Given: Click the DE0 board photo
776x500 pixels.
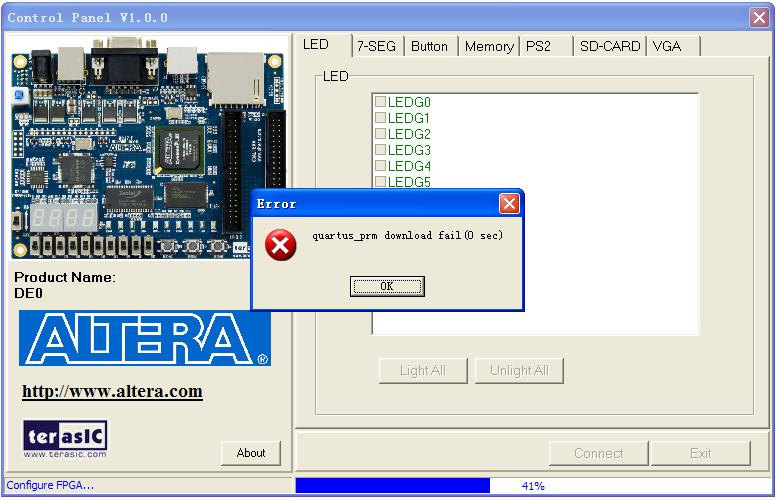Looking at the screenshot, I should pos(148,148).
